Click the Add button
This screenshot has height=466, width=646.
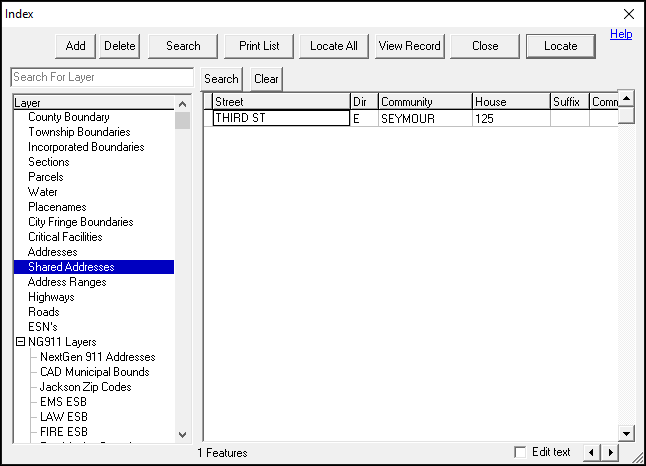click(76, 46)
